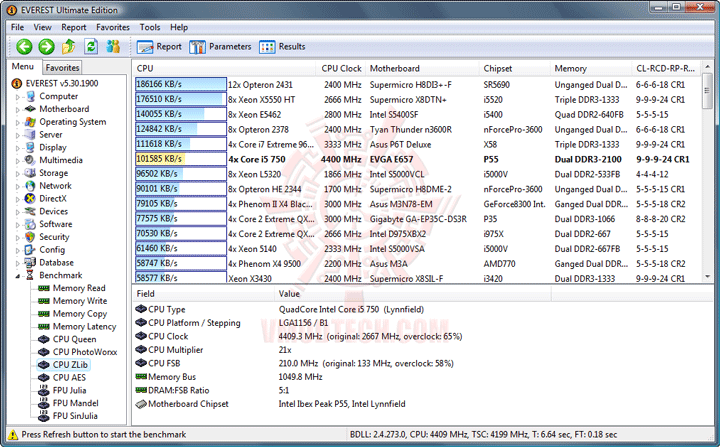The width and height of the screenshot is (720, 447).
Task: Click the results list scrollbar thumb
Action: [x=708, y=91]
